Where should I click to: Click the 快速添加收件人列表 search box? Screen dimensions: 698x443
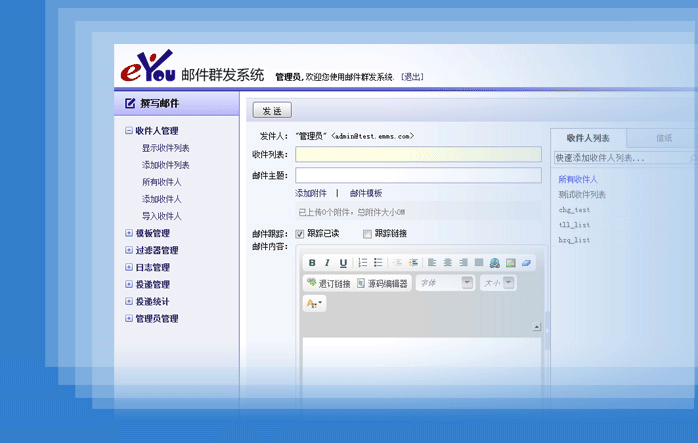[625, 158]
